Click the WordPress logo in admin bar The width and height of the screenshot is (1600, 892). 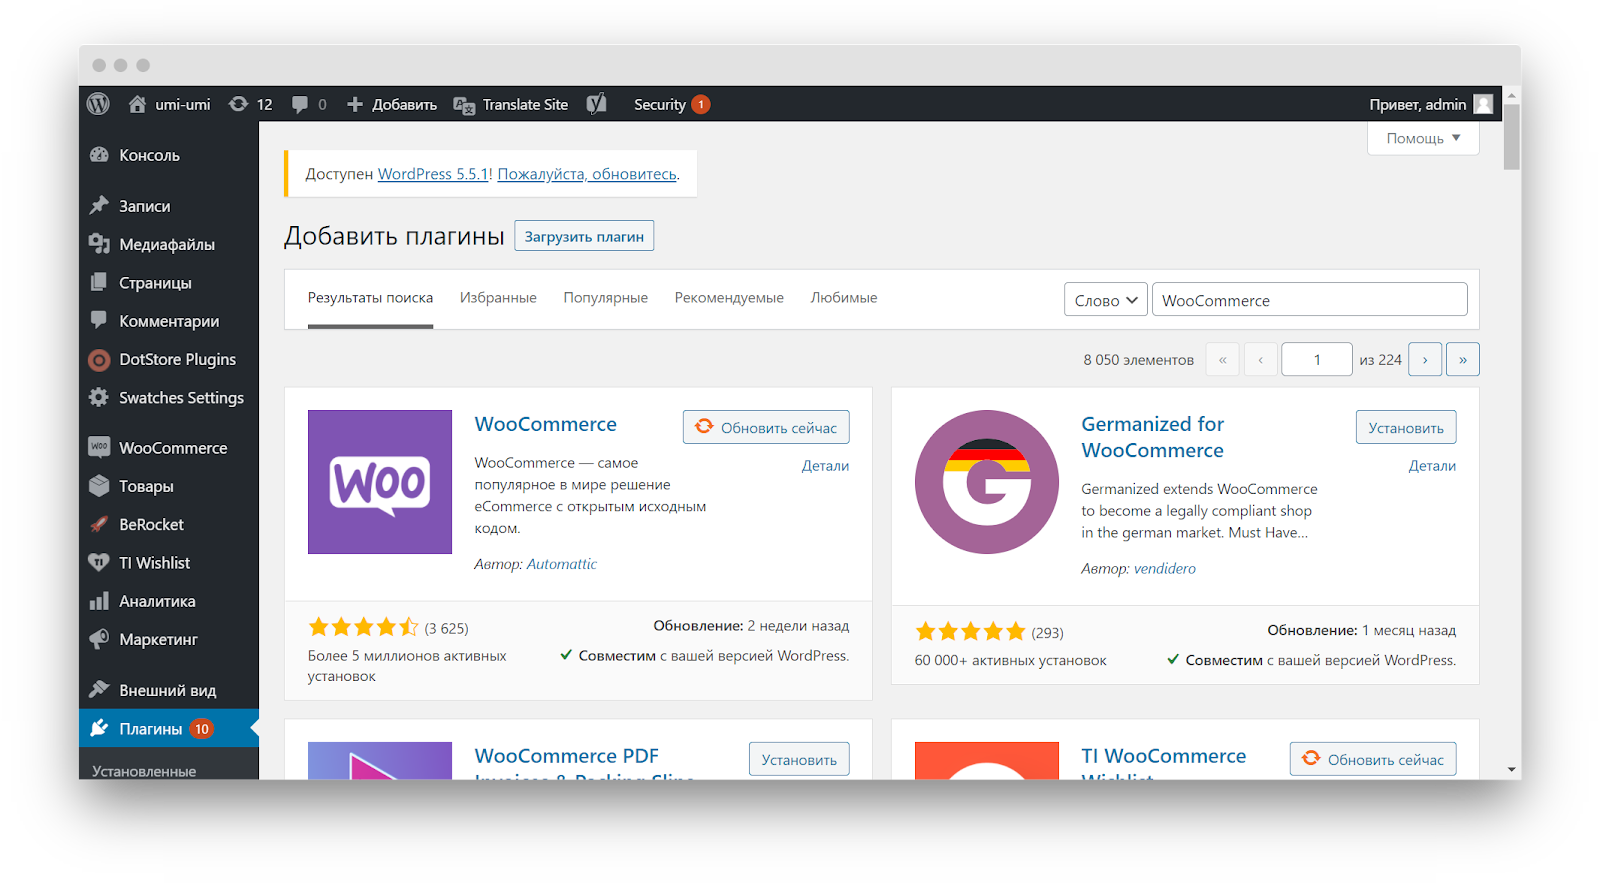pos(98,104)
